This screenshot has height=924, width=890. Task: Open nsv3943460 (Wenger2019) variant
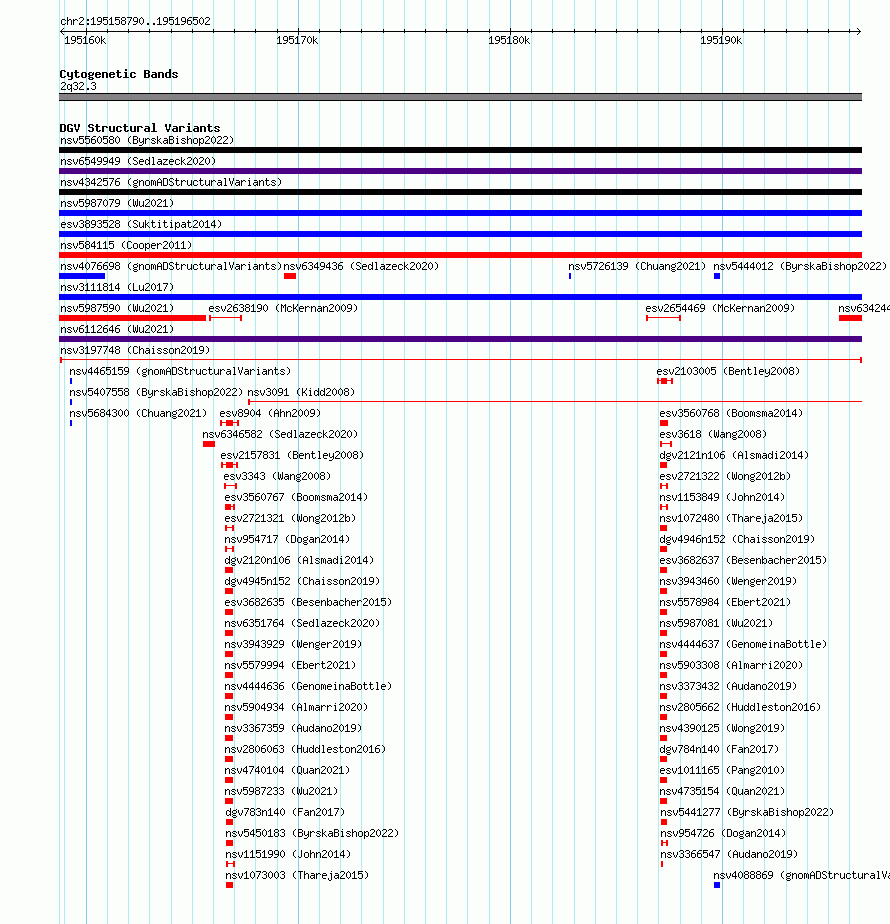pos(729,581)
